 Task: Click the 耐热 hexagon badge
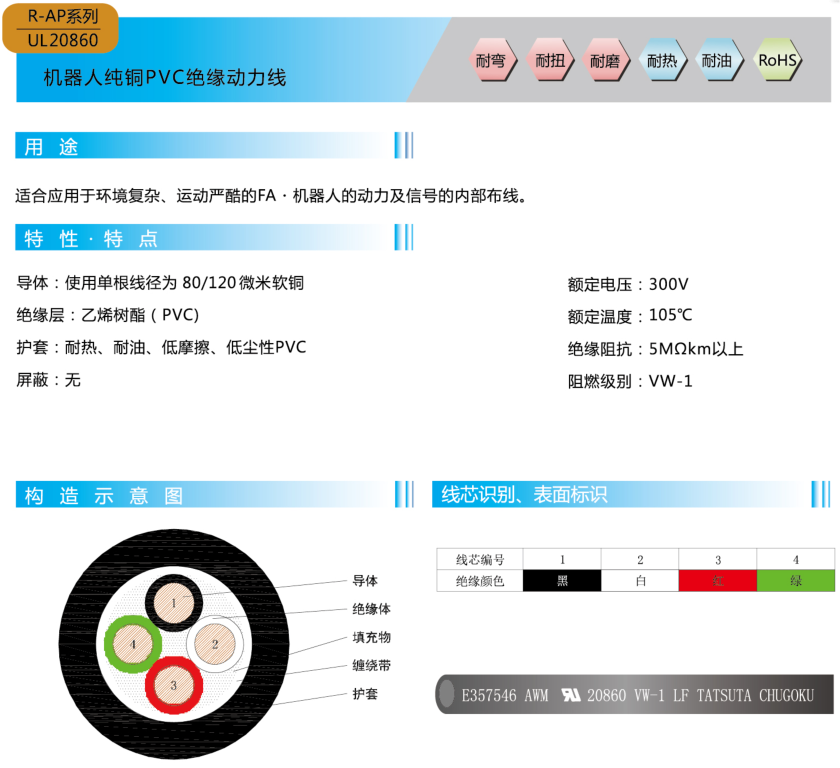[x=661, y=61]
